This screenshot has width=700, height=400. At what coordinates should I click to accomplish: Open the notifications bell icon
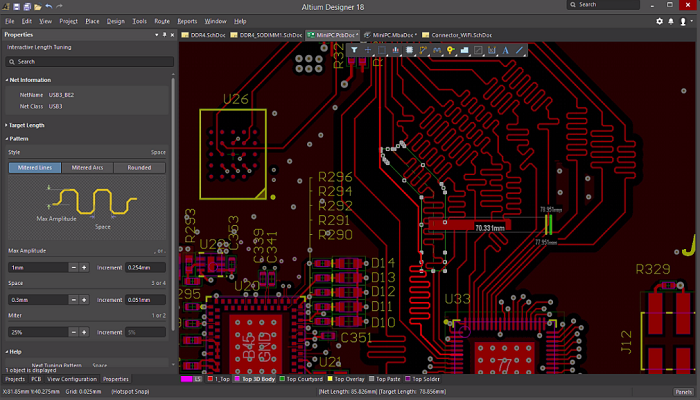(x=671, y=21)
